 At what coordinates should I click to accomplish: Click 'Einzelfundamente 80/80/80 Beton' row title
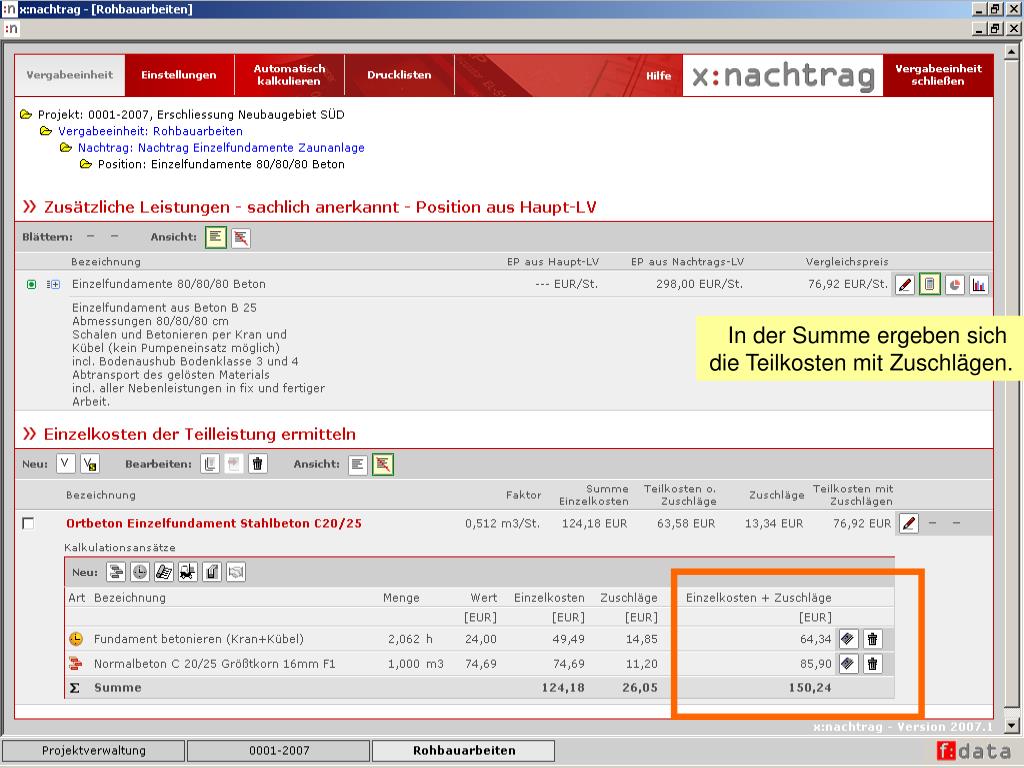click(168, 284)
